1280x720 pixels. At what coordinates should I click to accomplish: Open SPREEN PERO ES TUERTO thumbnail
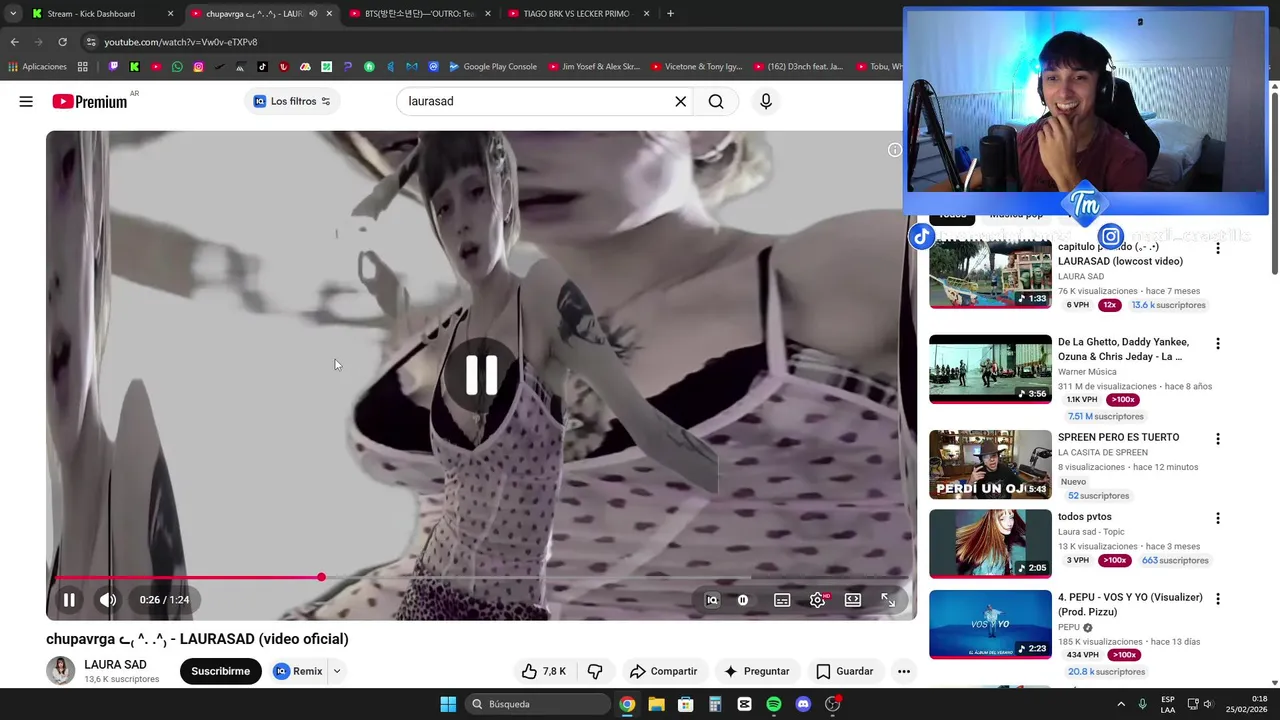(990, 465)
